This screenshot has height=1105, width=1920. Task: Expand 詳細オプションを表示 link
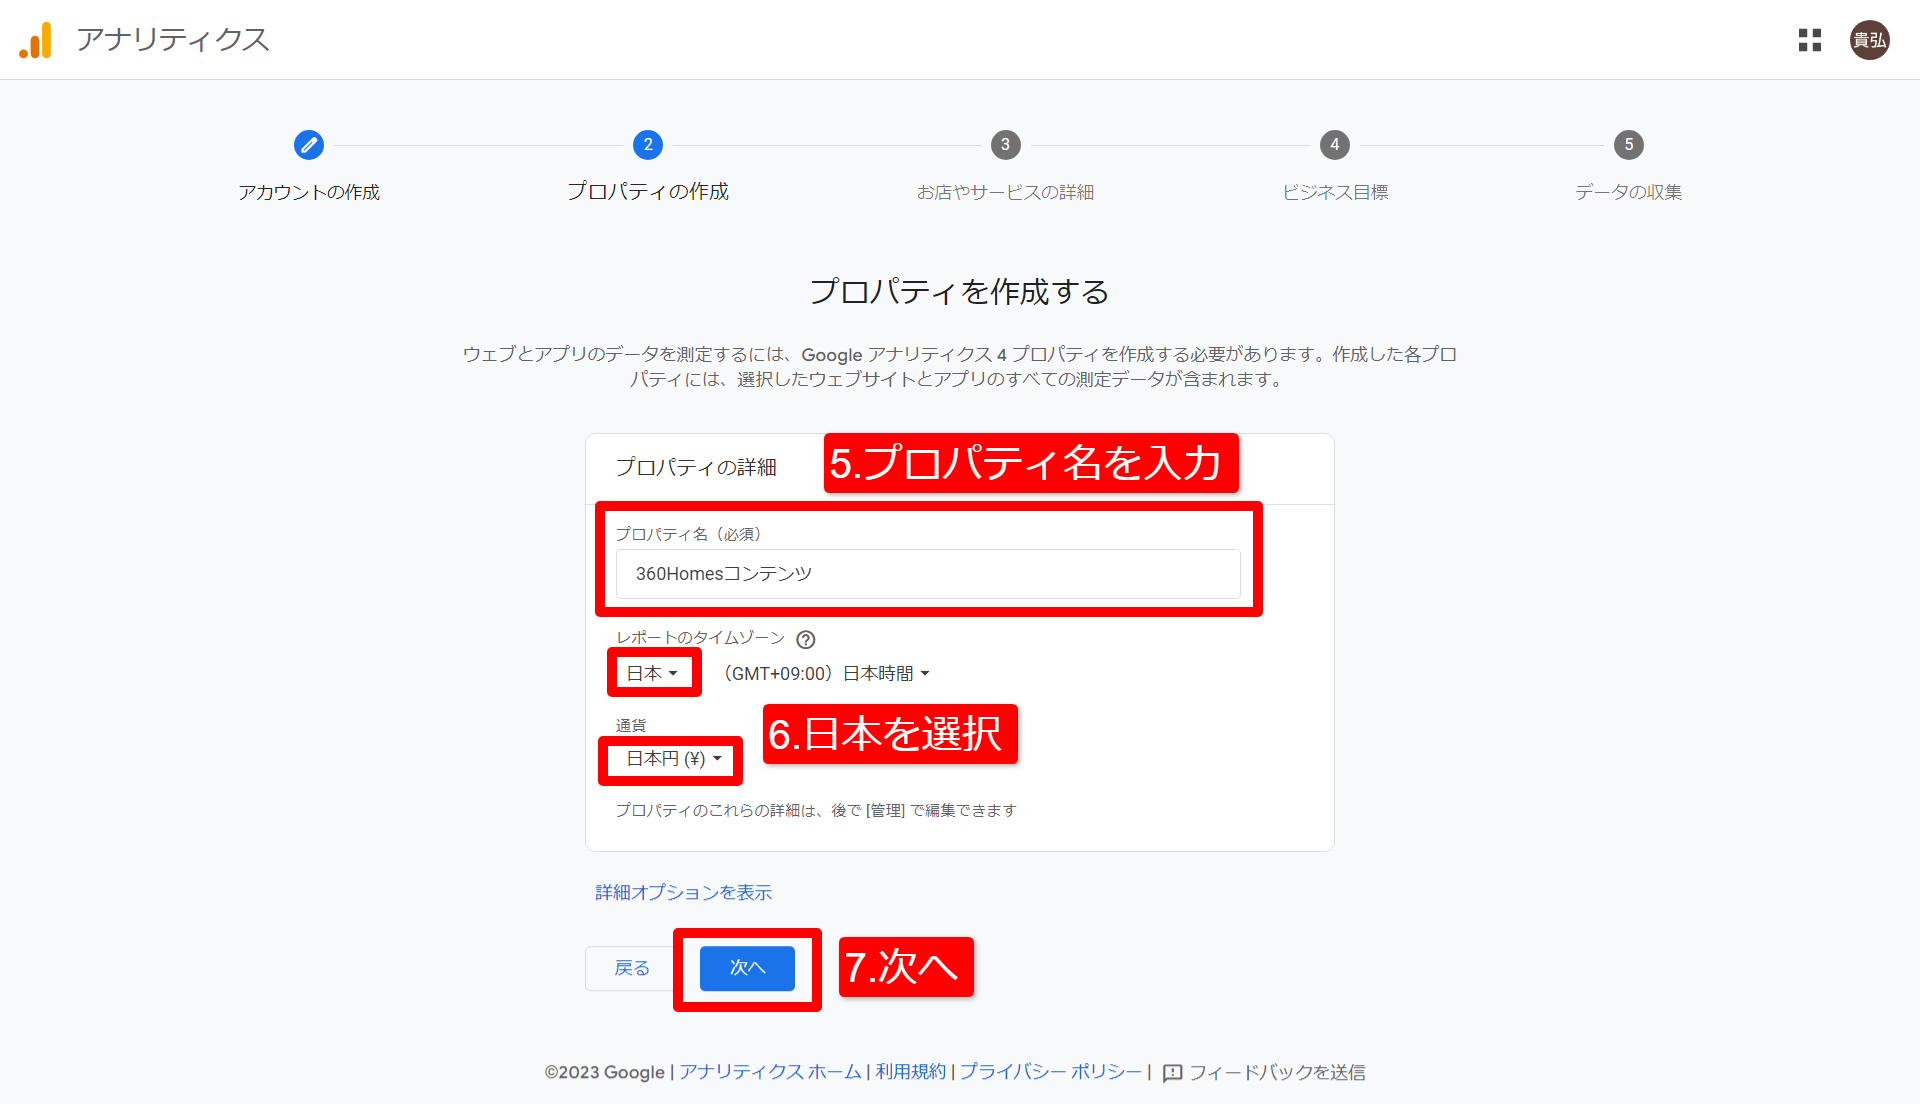[684, 892]
